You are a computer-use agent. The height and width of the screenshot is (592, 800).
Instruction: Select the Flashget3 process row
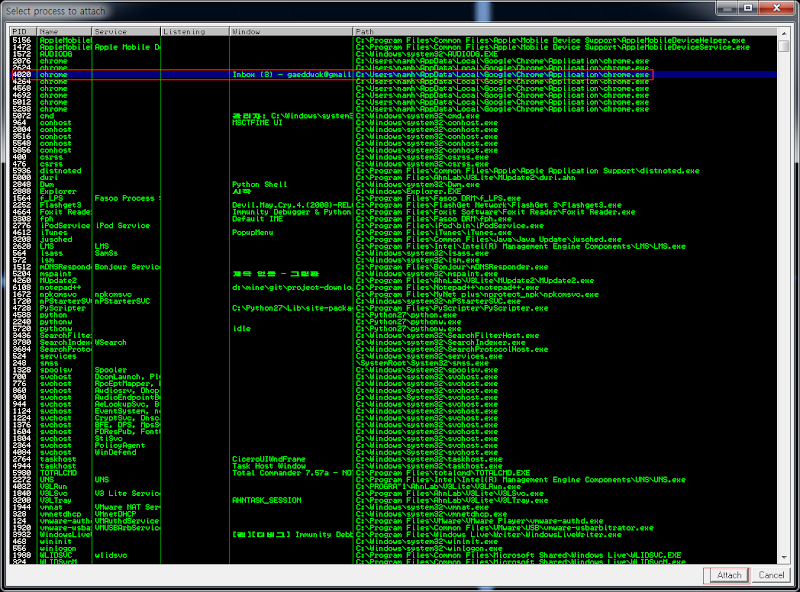393,205
